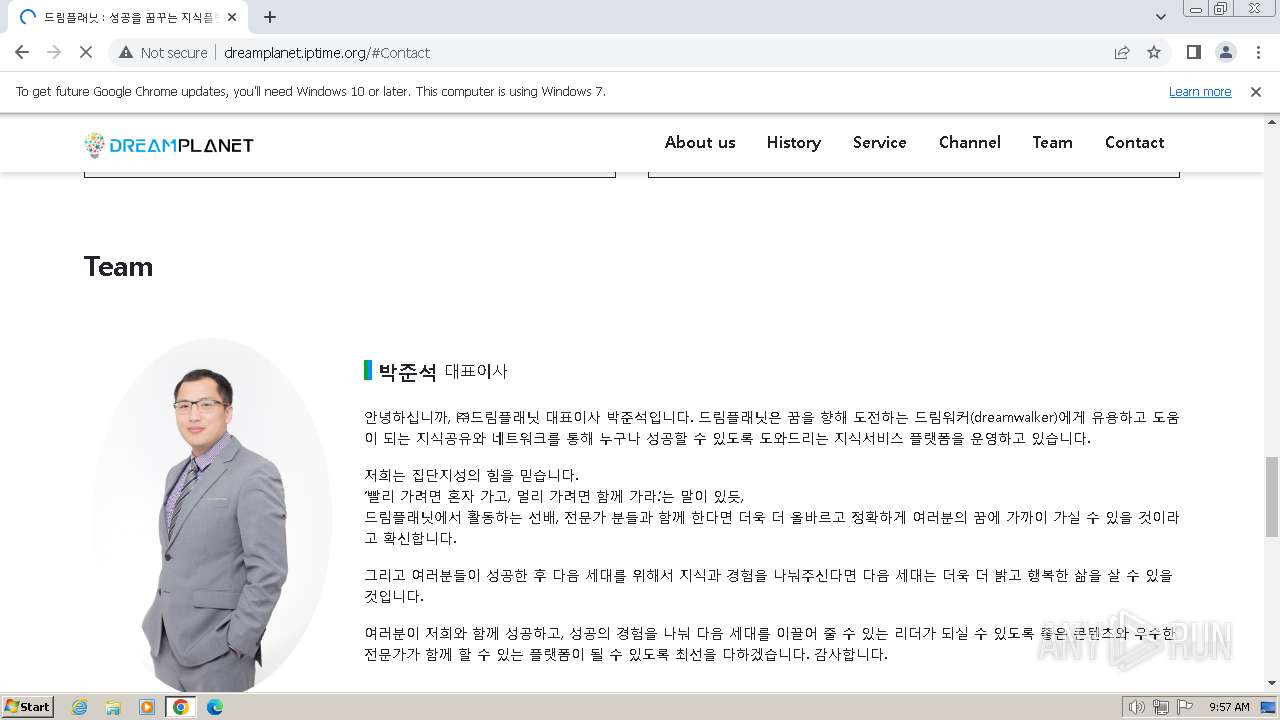1280x720 pixels.
Task: Click the forward navigation arrow
Action: [54, 52]
